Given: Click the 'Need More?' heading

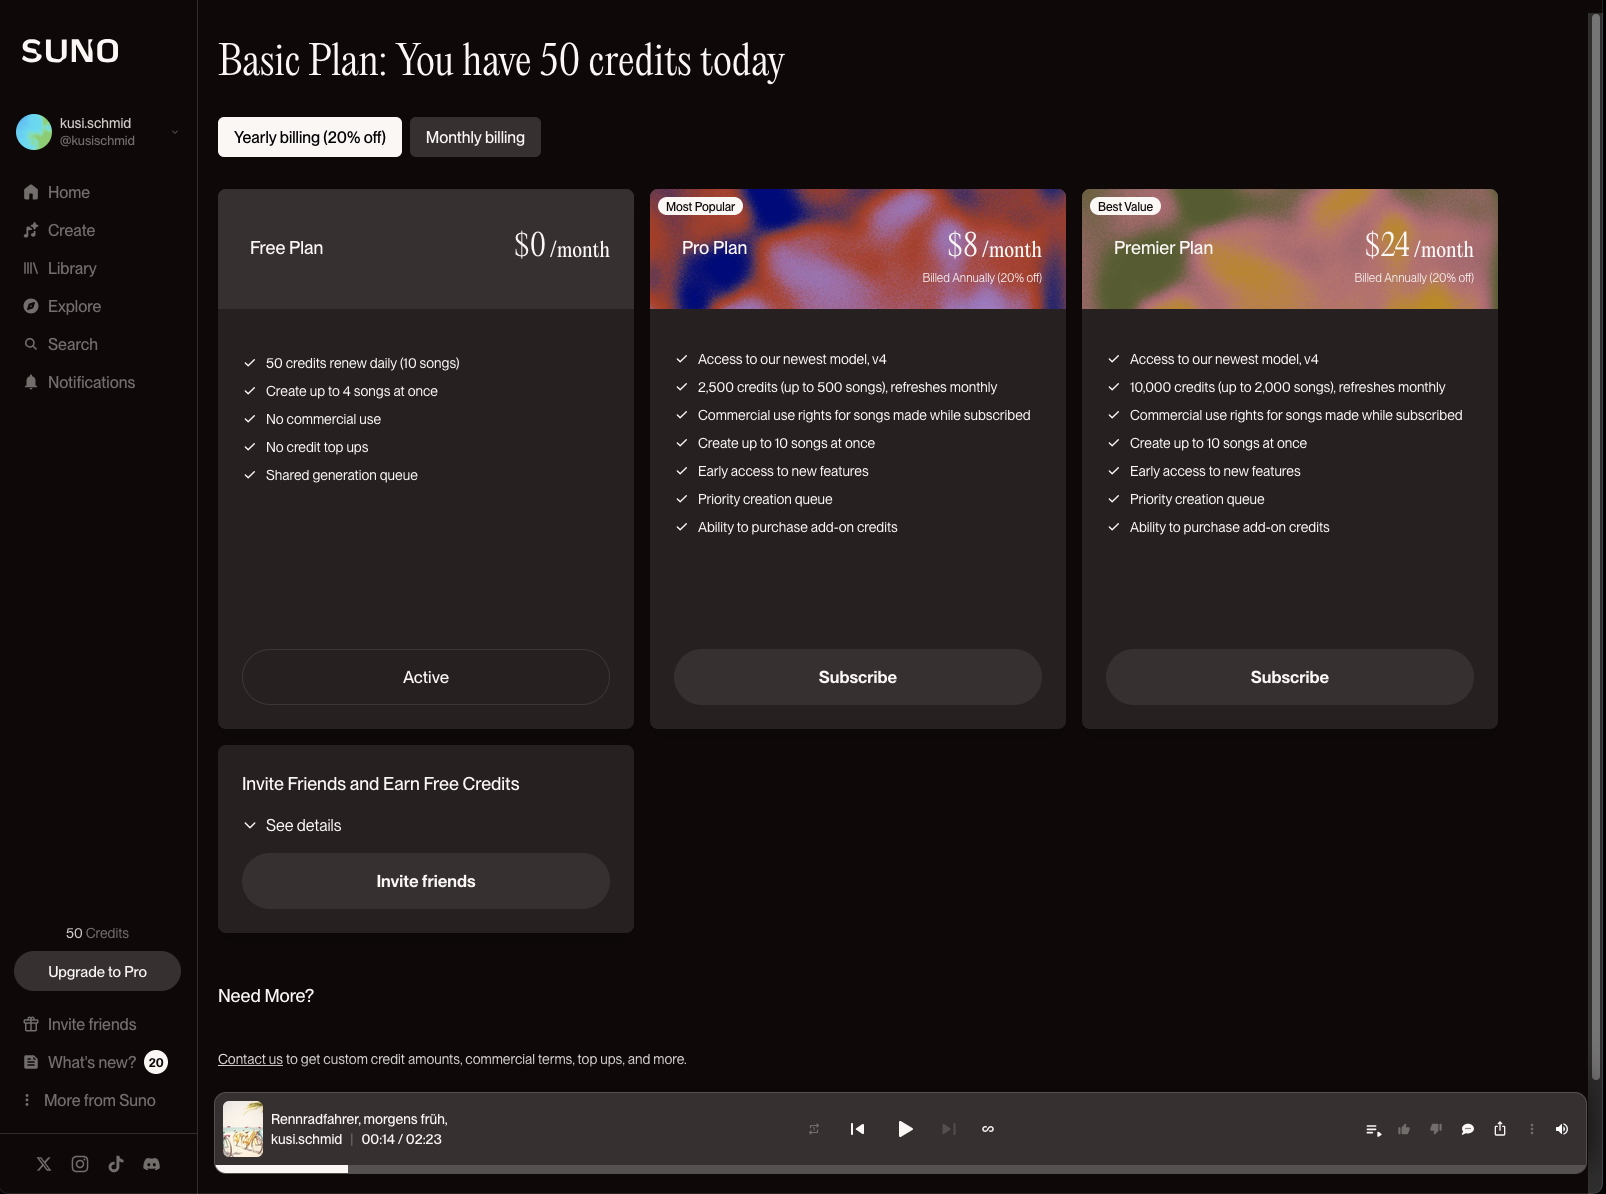Looking at the screenshot, I should (x=266, y=996).
